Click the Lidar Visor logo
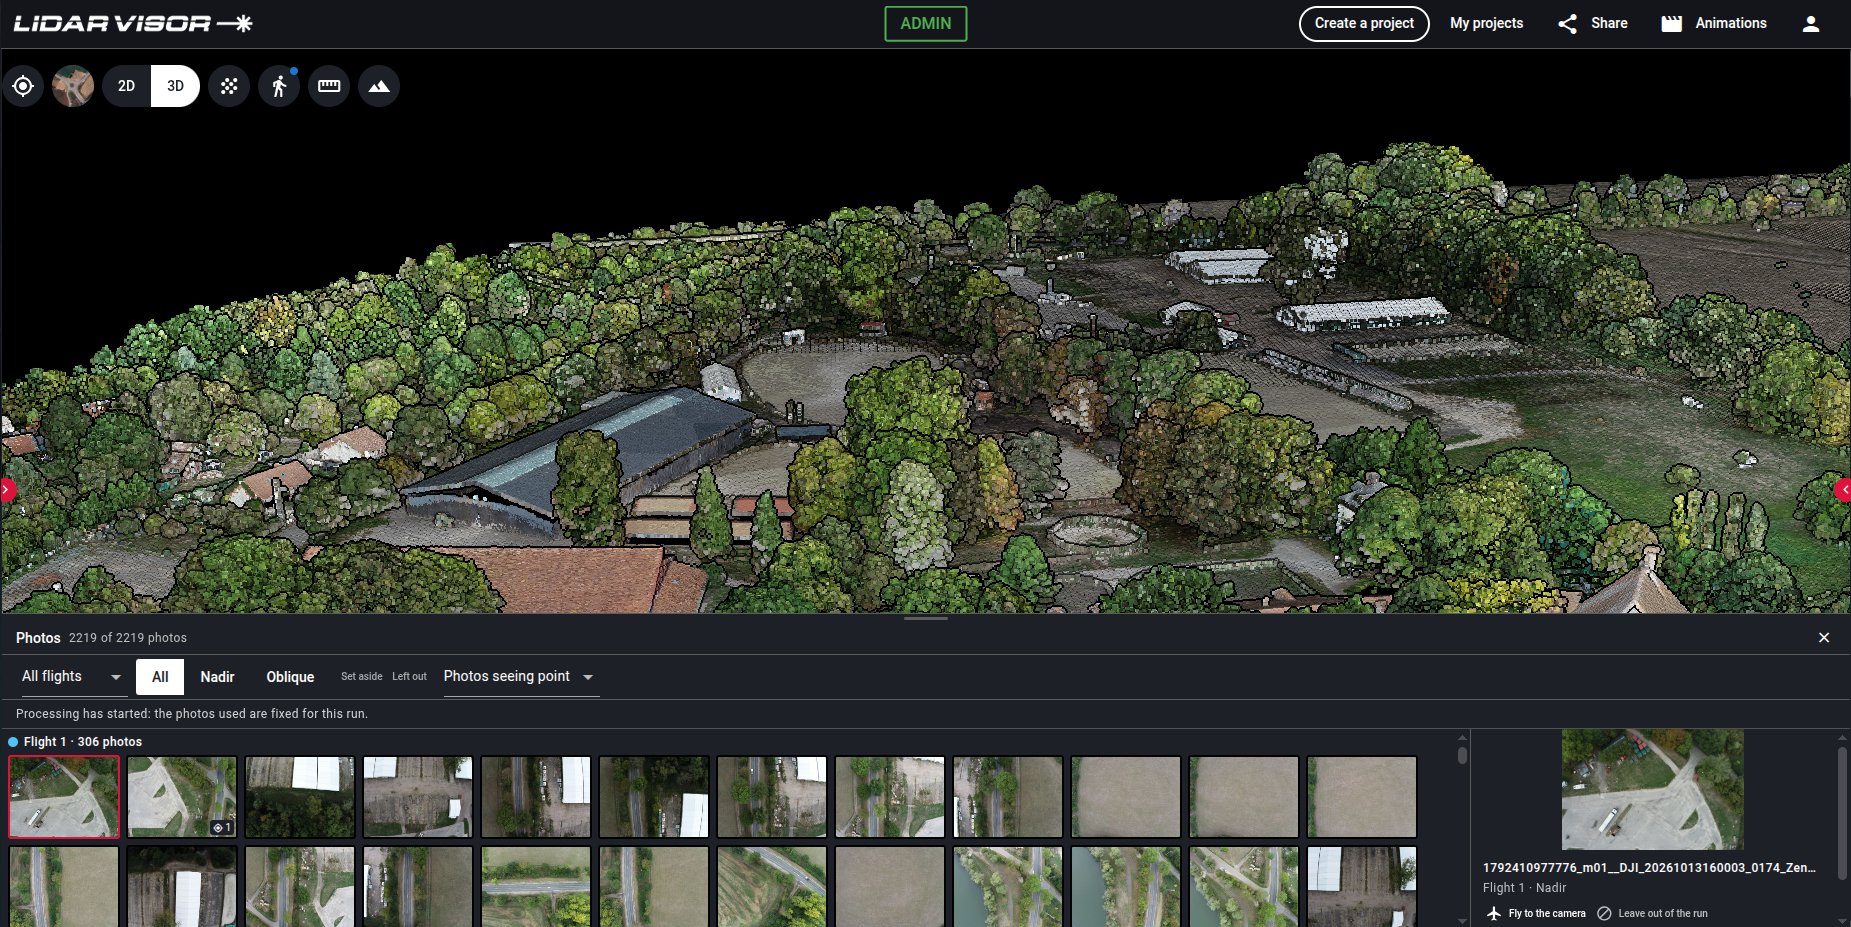Image resolution: width=1851 pixels, height=927 pixels. click(x=132, y=23)
